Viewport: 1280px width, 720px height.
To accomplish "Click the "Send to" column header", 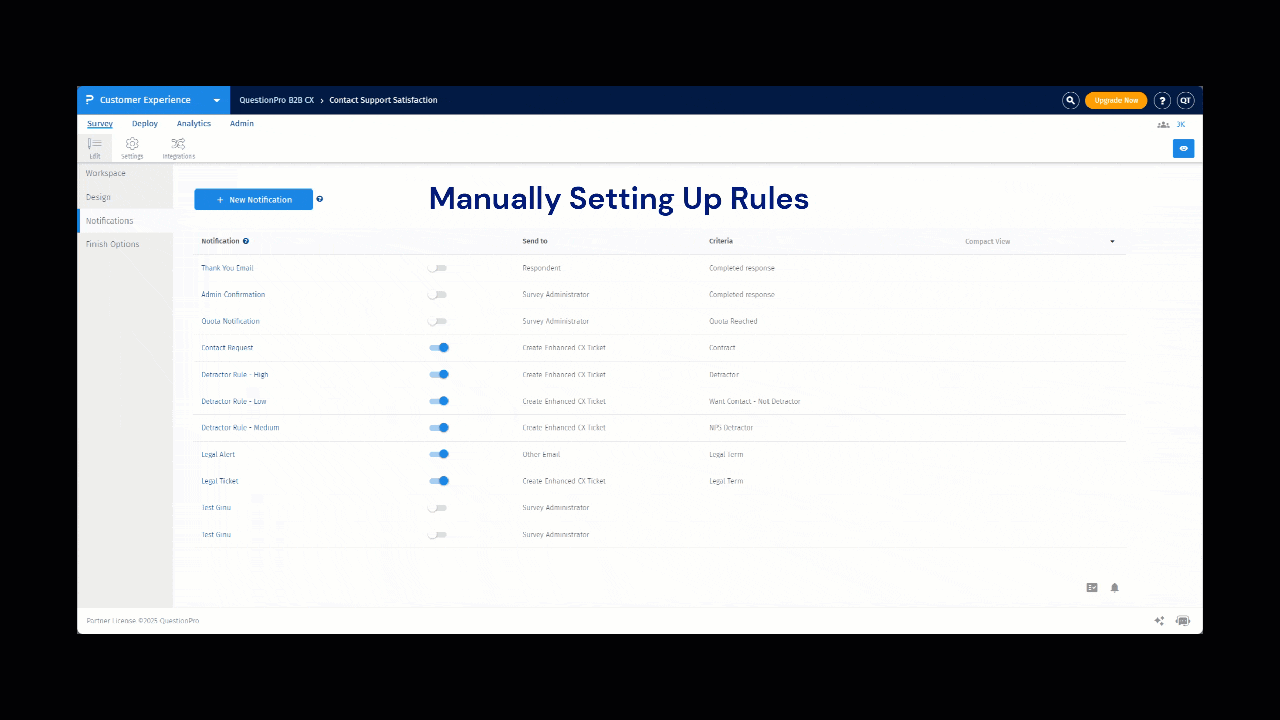I will point(535,241).
